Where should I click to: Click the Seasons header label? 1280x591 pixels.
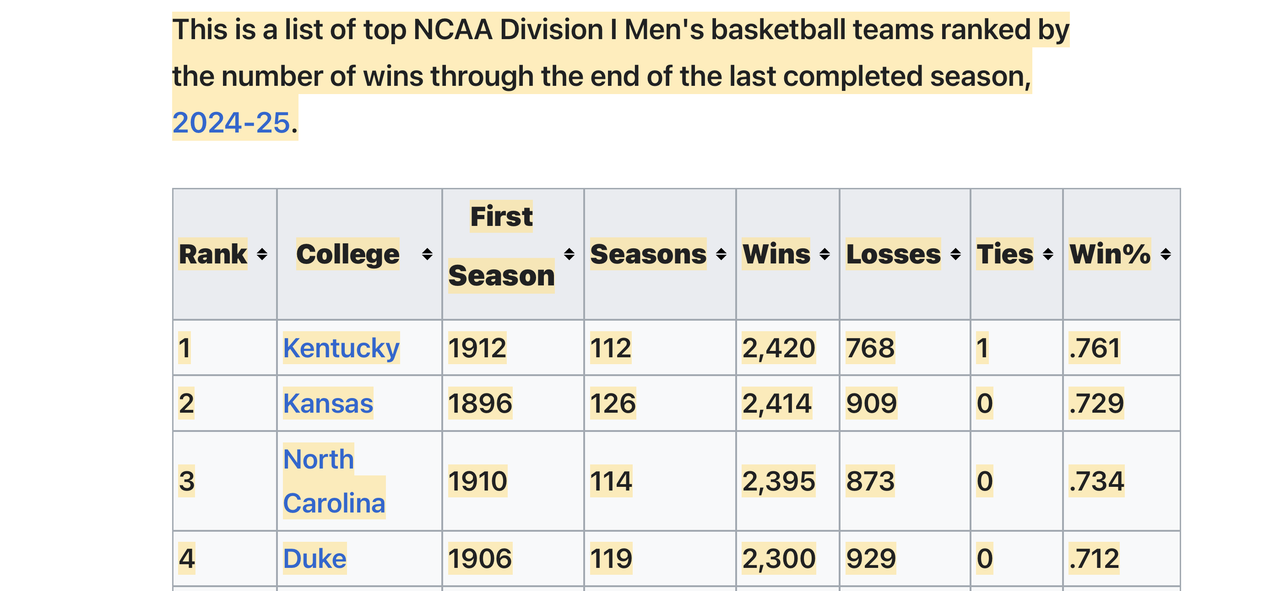(648, 255)
